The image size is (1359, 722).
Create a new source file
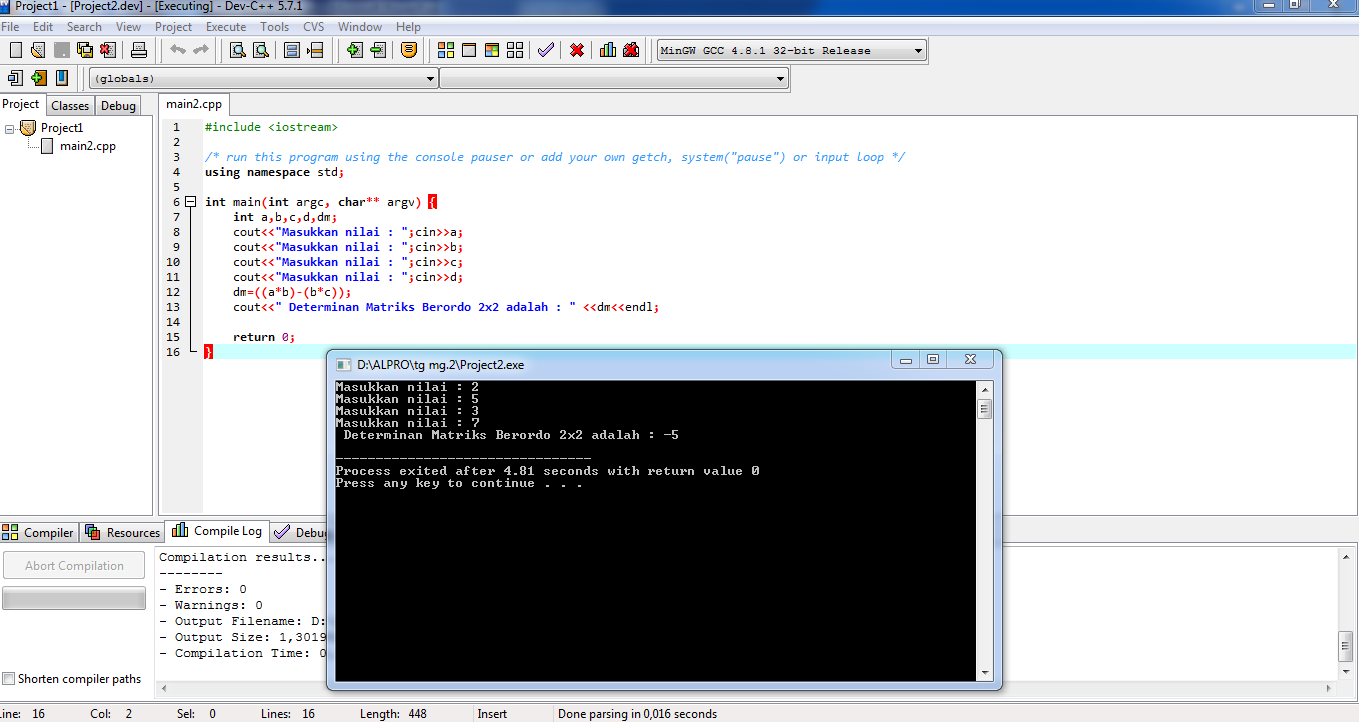pos(15,50)
